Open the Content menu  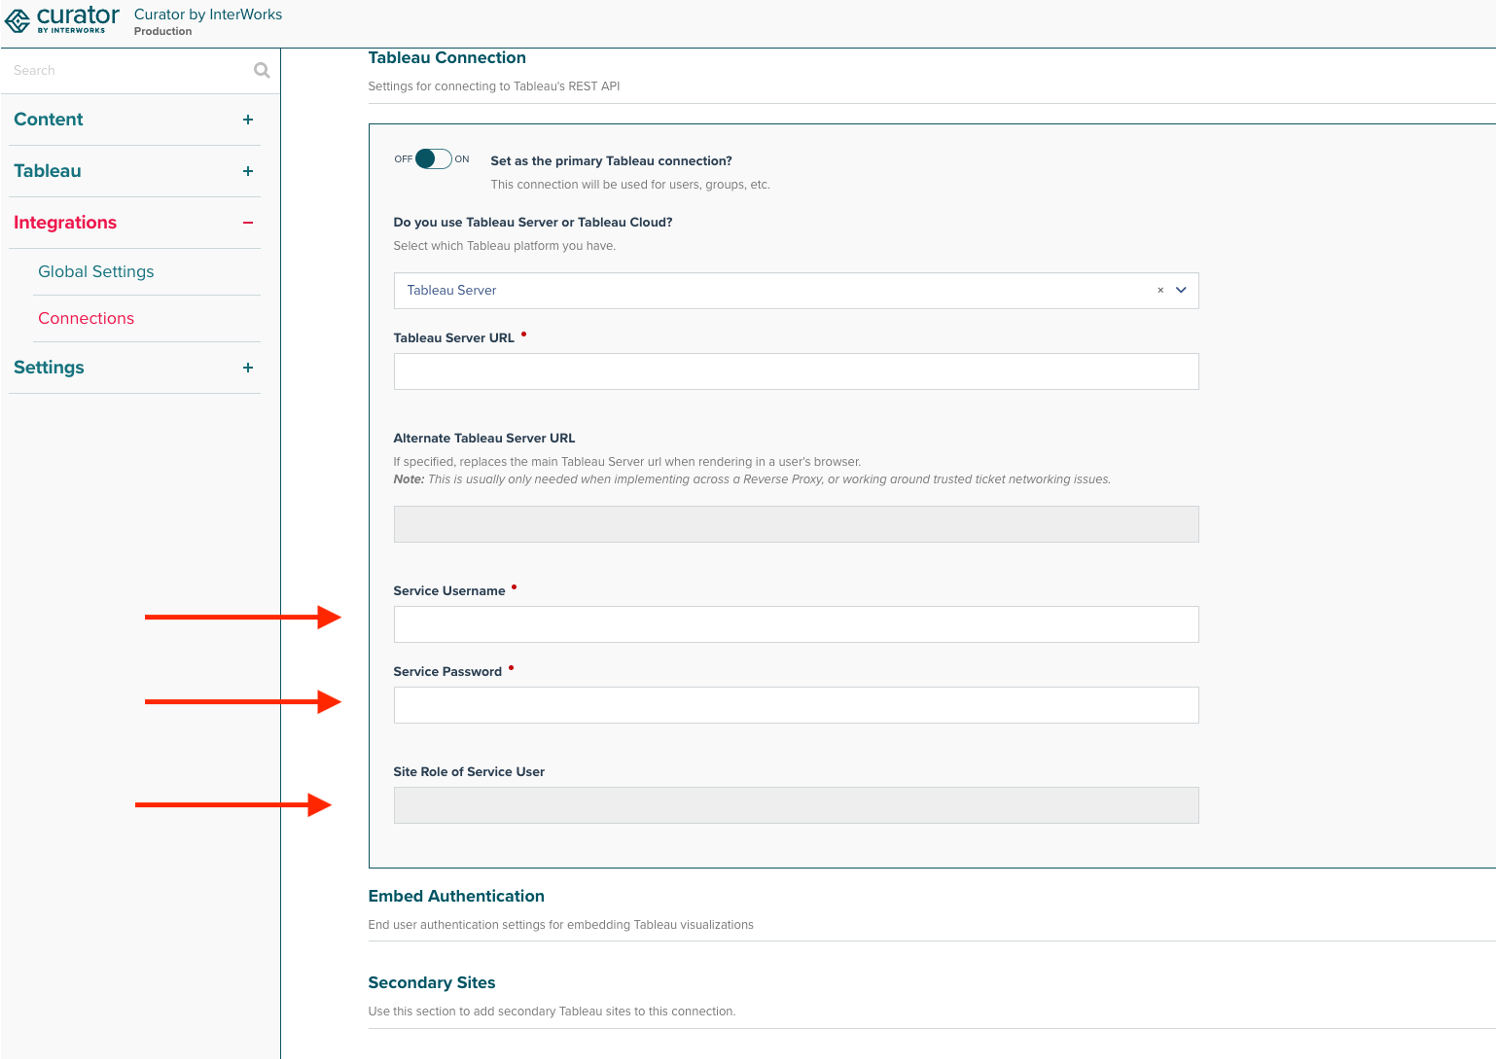pyautogui.click(x=48, y=119)
